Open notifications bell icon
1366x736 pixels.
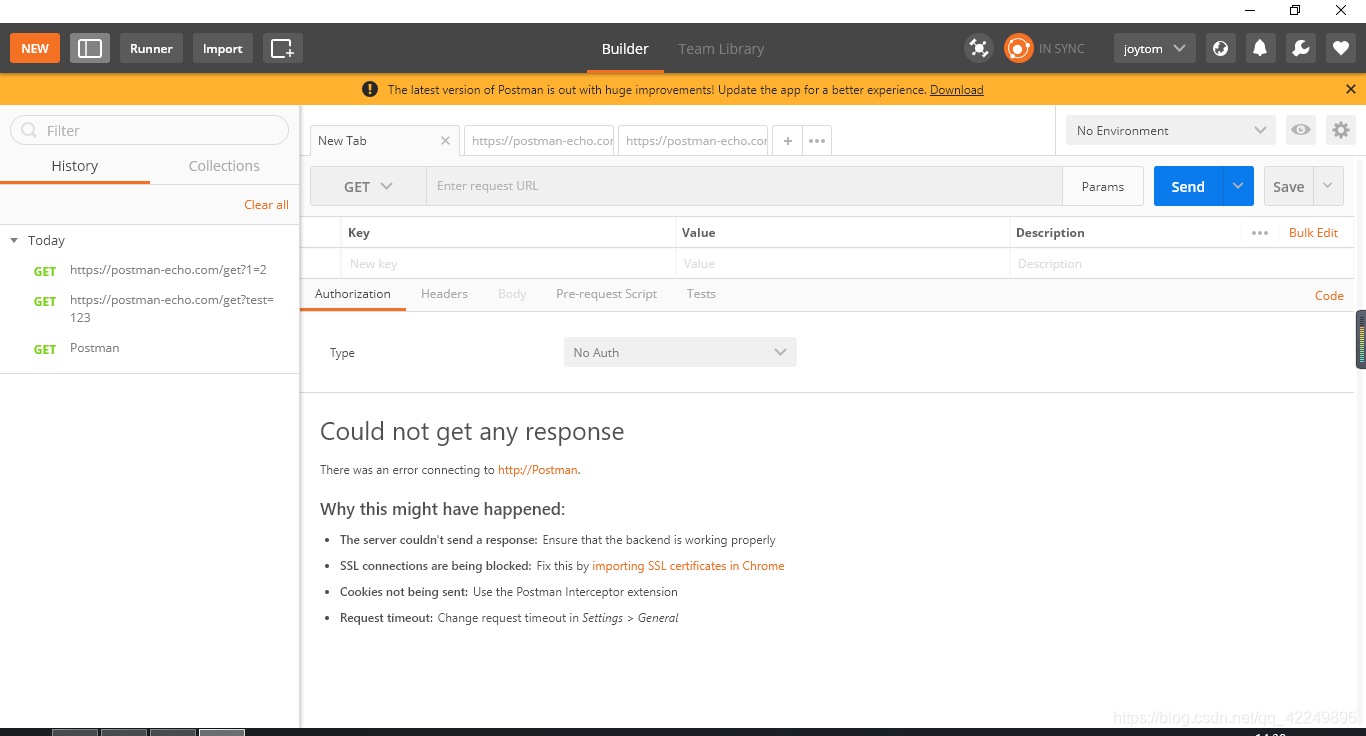click(1260, 48)
